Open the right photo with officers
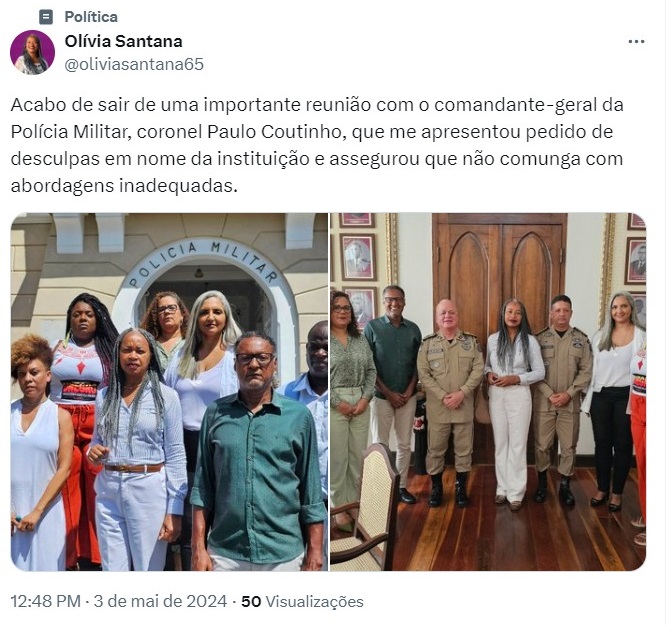Viewport: 667px width, 625px height. (488, 392)
